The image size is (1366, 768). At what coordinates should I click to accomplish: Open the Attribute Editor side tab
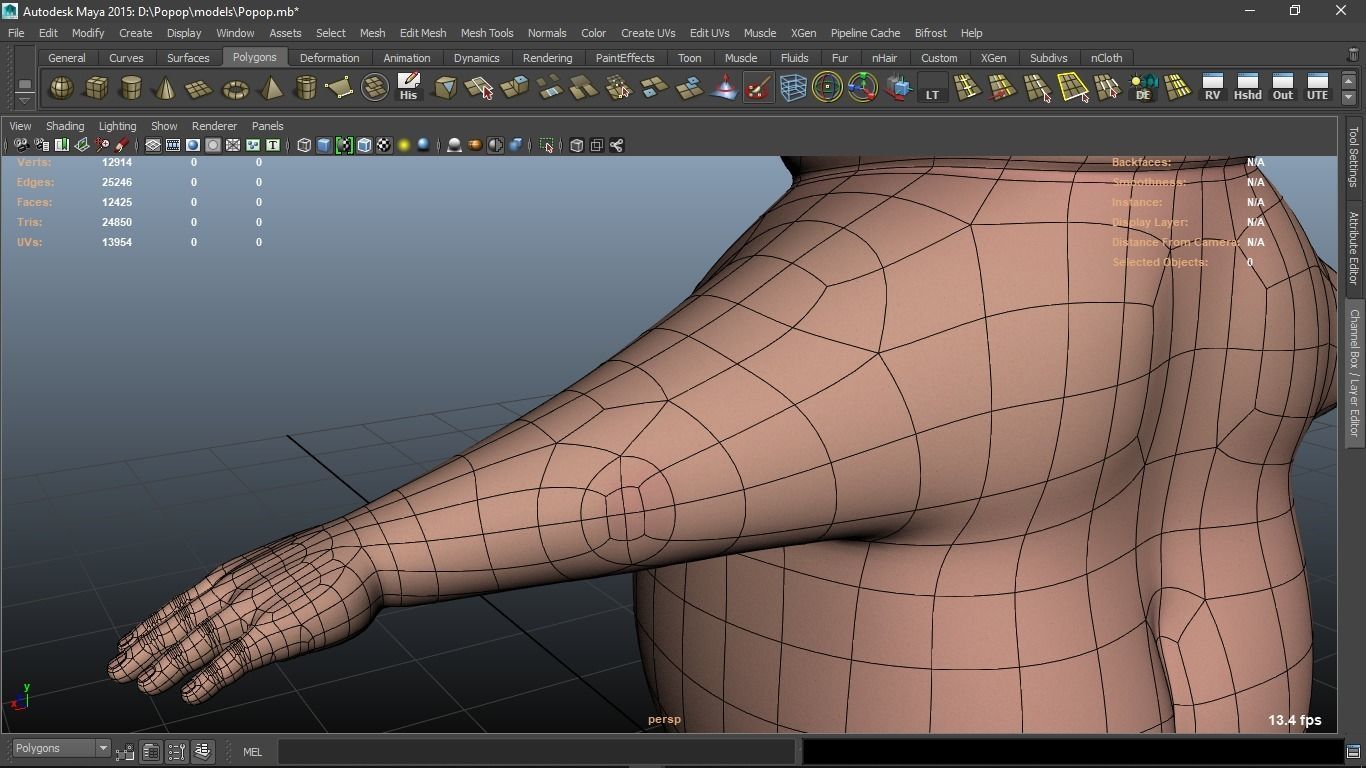(1354, 248)
